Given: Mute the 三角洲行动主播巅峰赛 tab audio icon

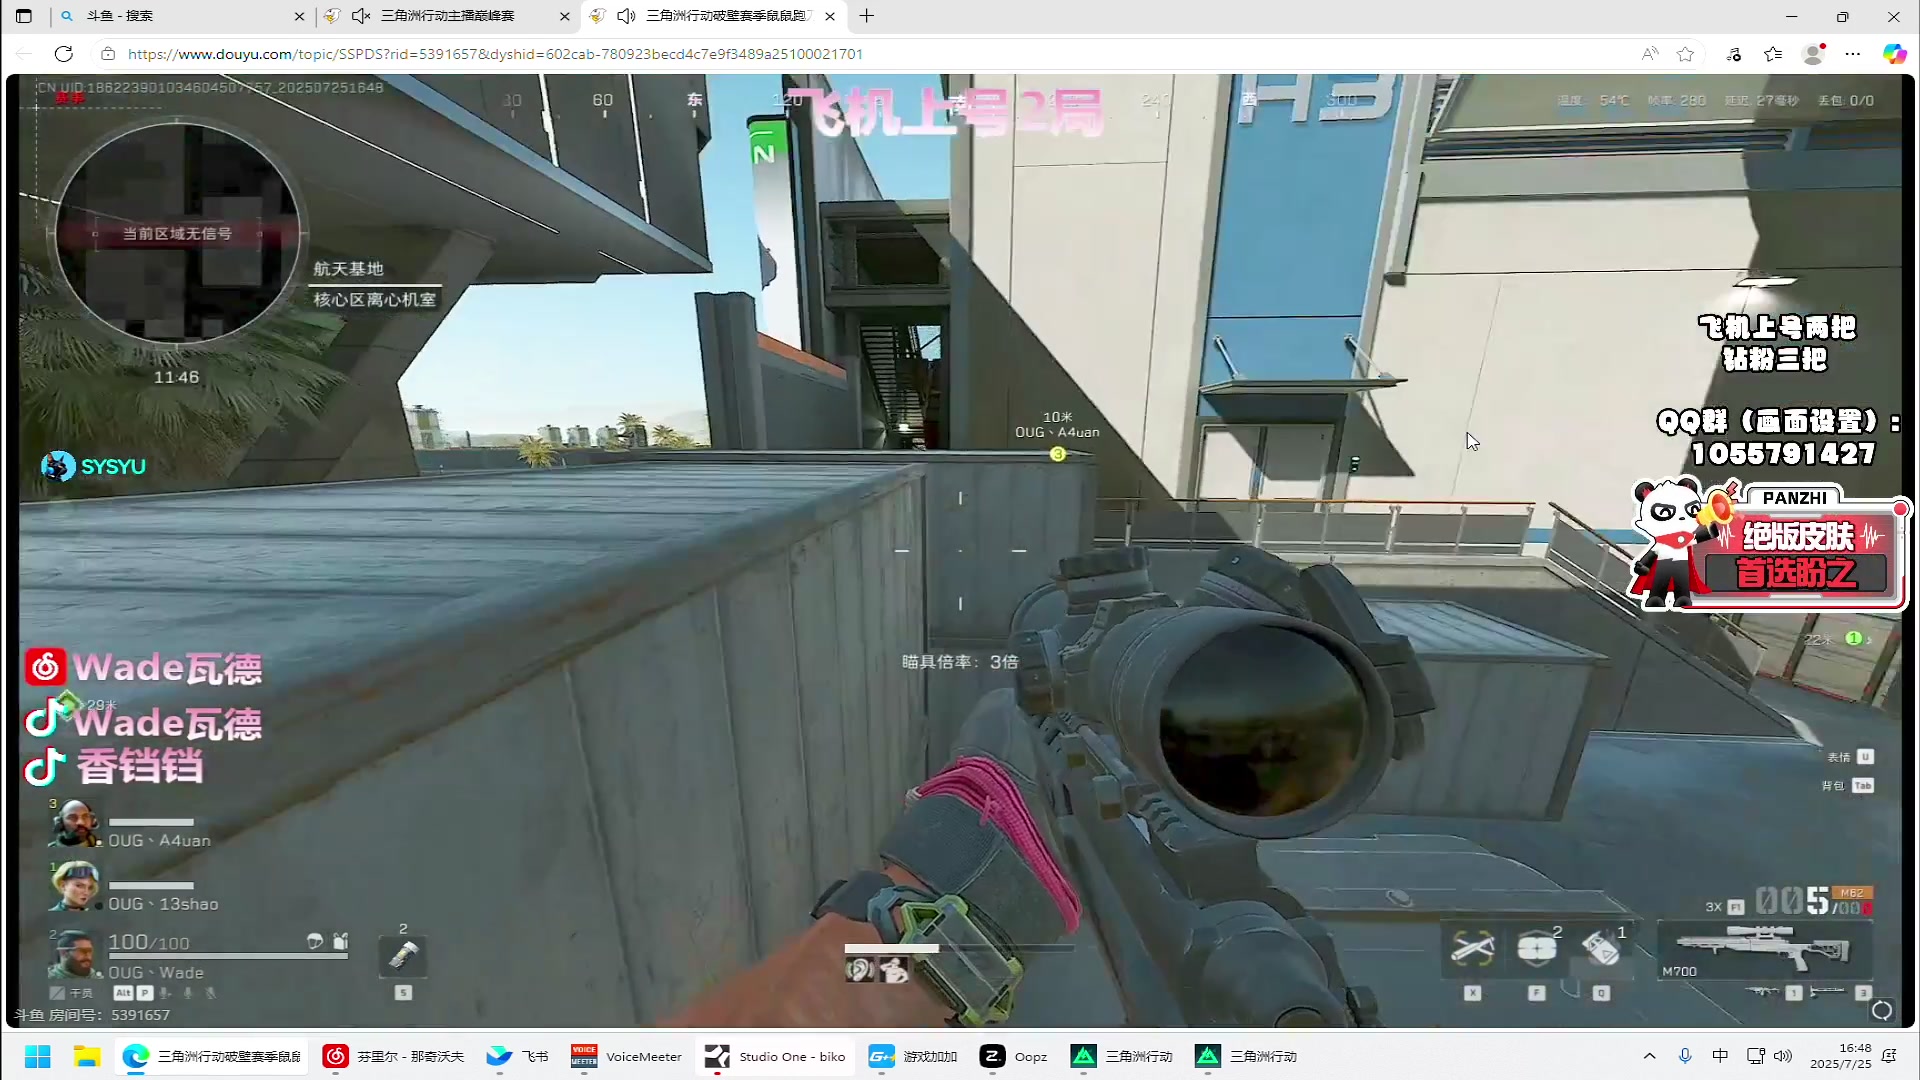Looking at the screenshot, I should pos(361,16).
